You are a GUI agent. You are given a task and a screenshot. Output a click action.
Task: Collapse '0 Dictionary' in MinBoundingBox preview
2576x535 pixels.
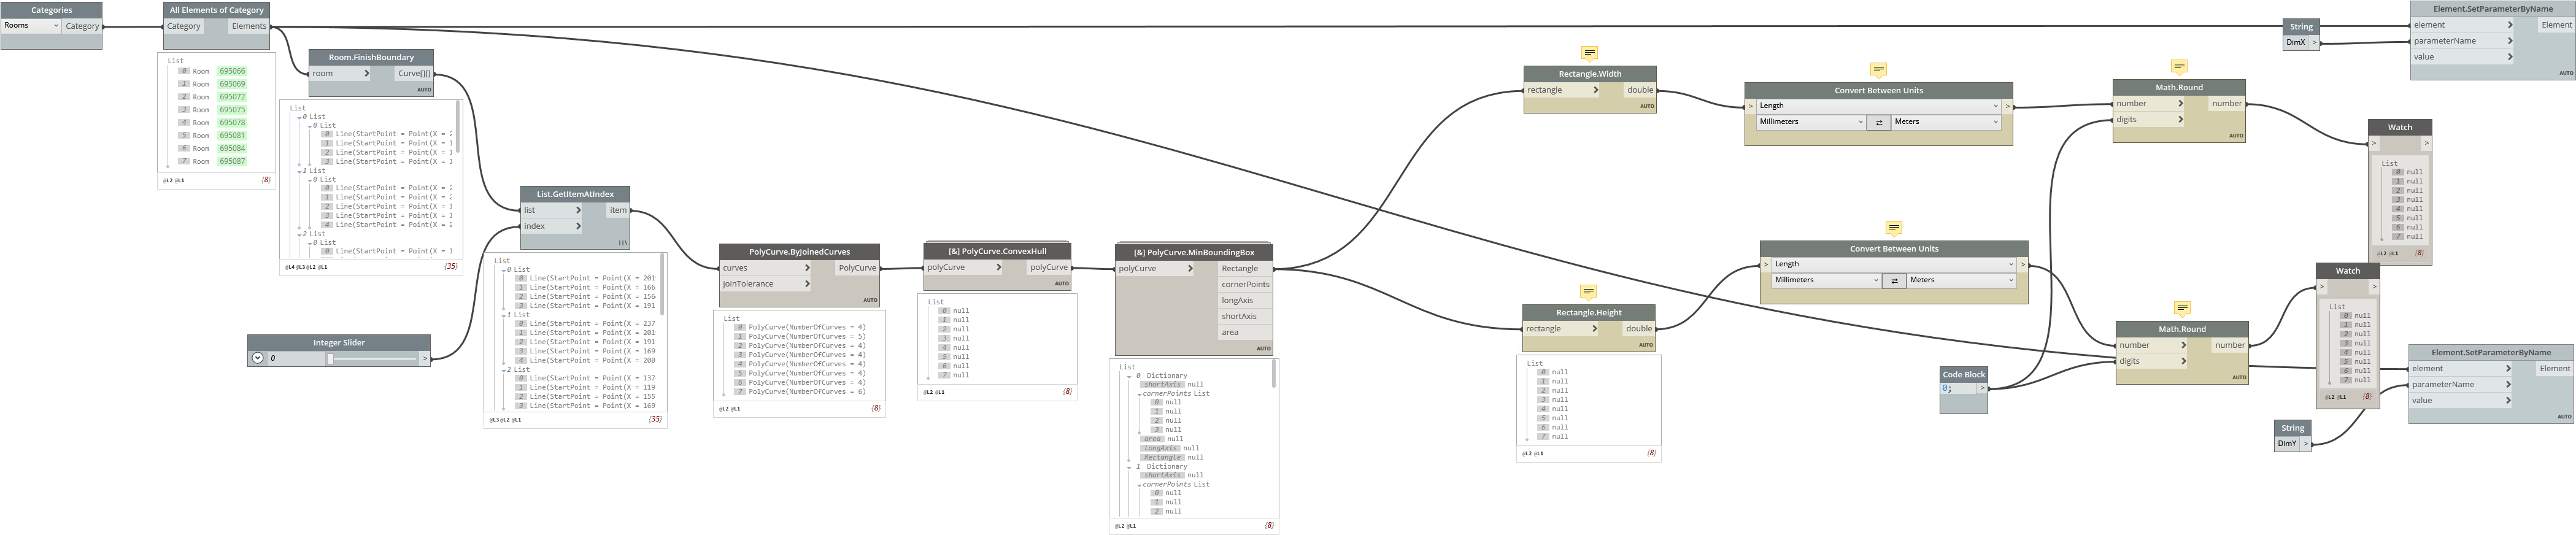(1129, 376)
